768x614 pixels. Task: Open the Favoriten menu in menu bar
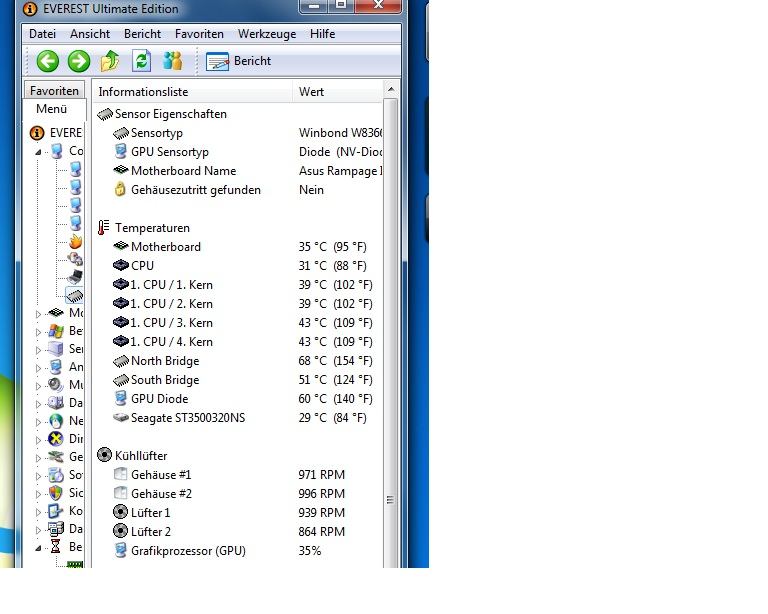(199, 34)
